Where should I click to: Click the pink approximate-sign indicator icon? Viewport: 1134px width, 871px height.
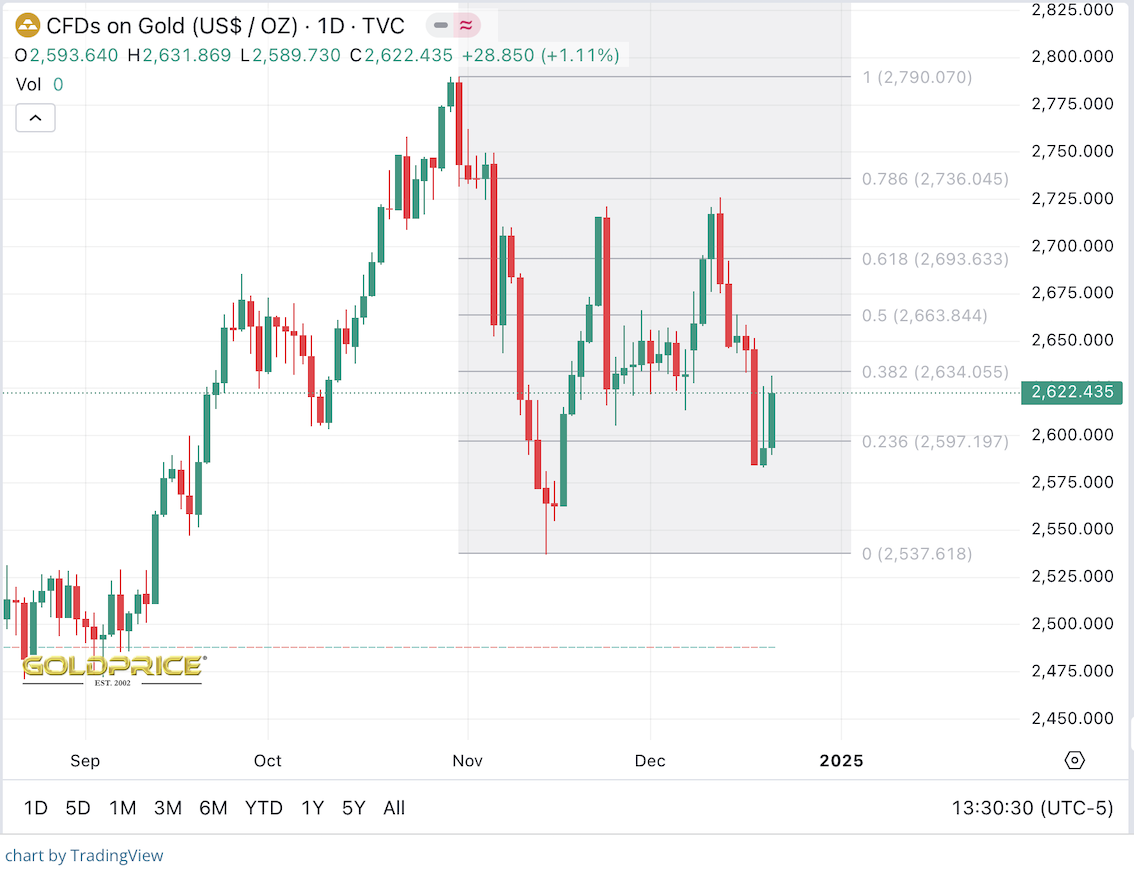point(465,25)
